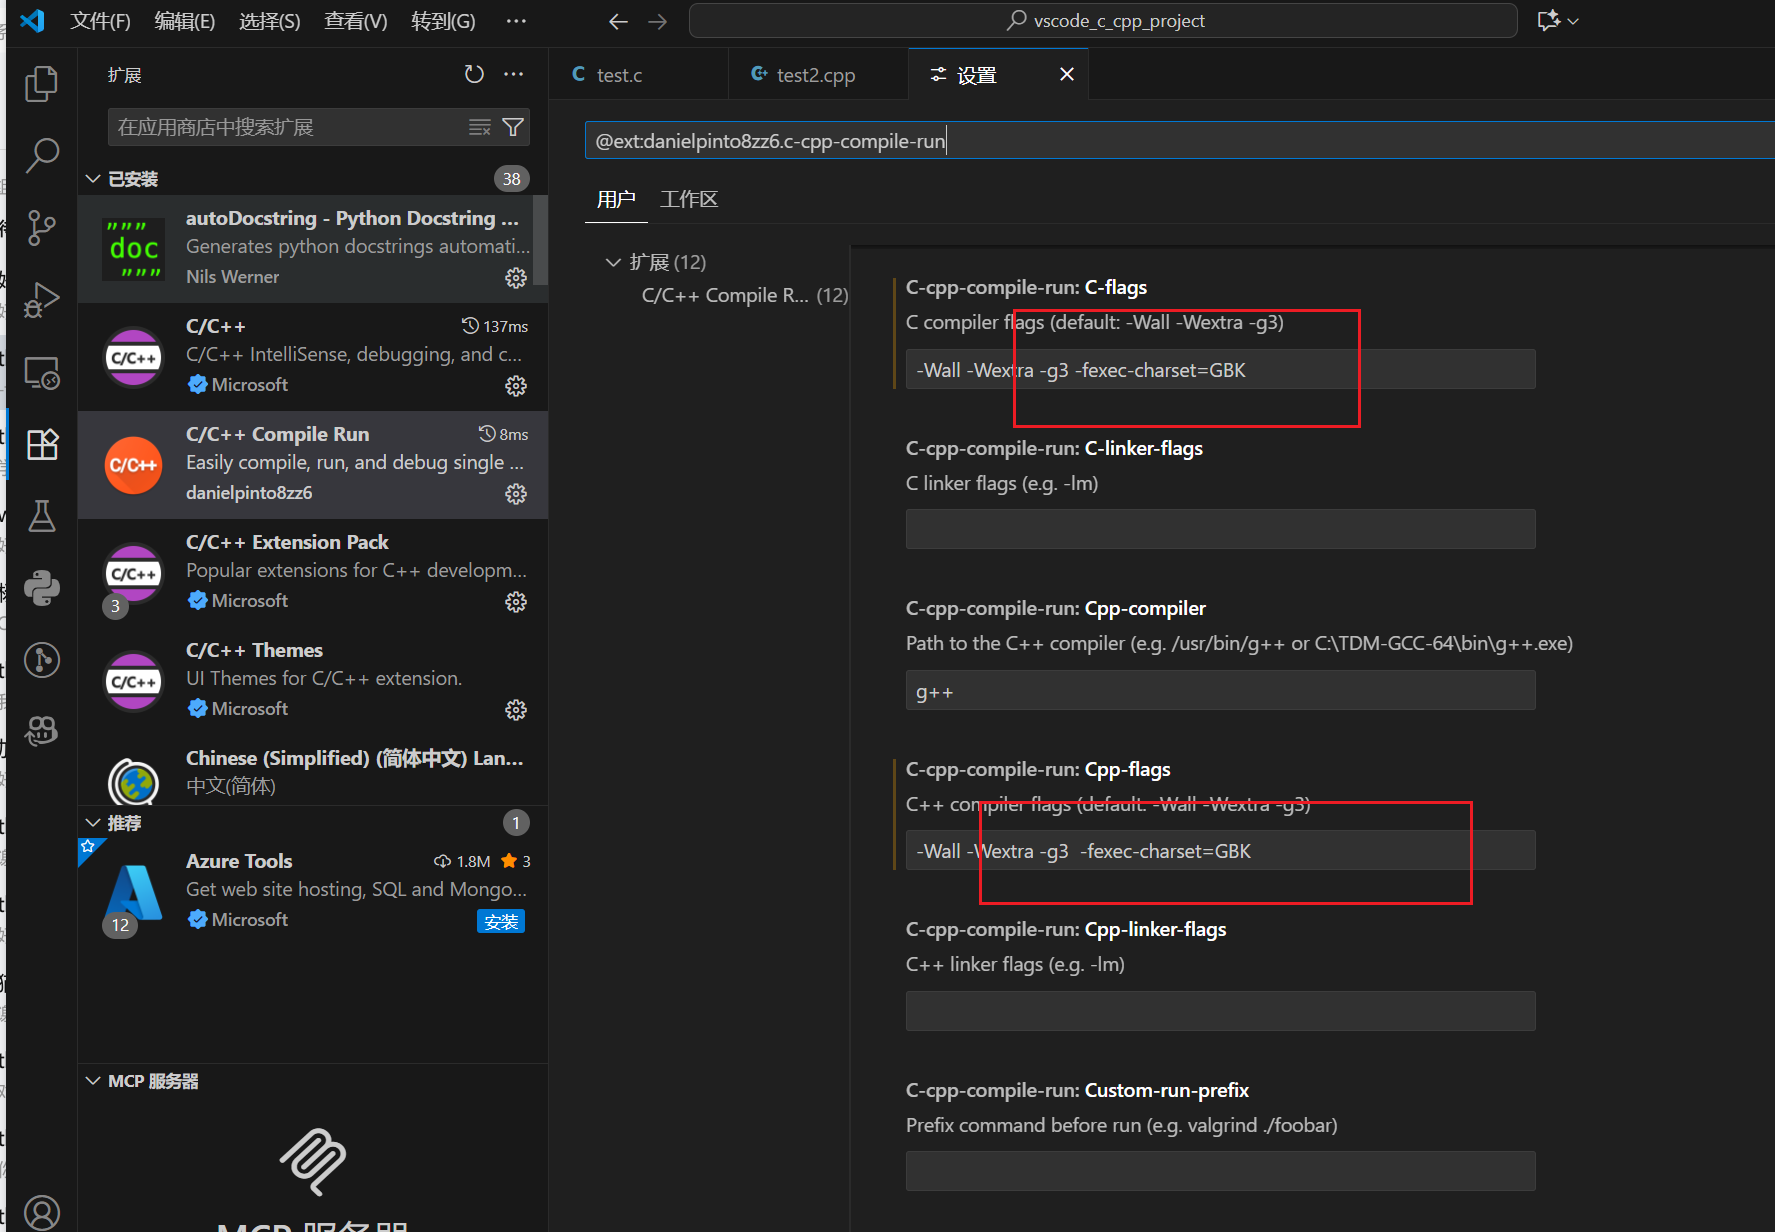Select the 工作区 settings scope tab
This screenshot has height=1232, width=1775.
click(689, 200)
